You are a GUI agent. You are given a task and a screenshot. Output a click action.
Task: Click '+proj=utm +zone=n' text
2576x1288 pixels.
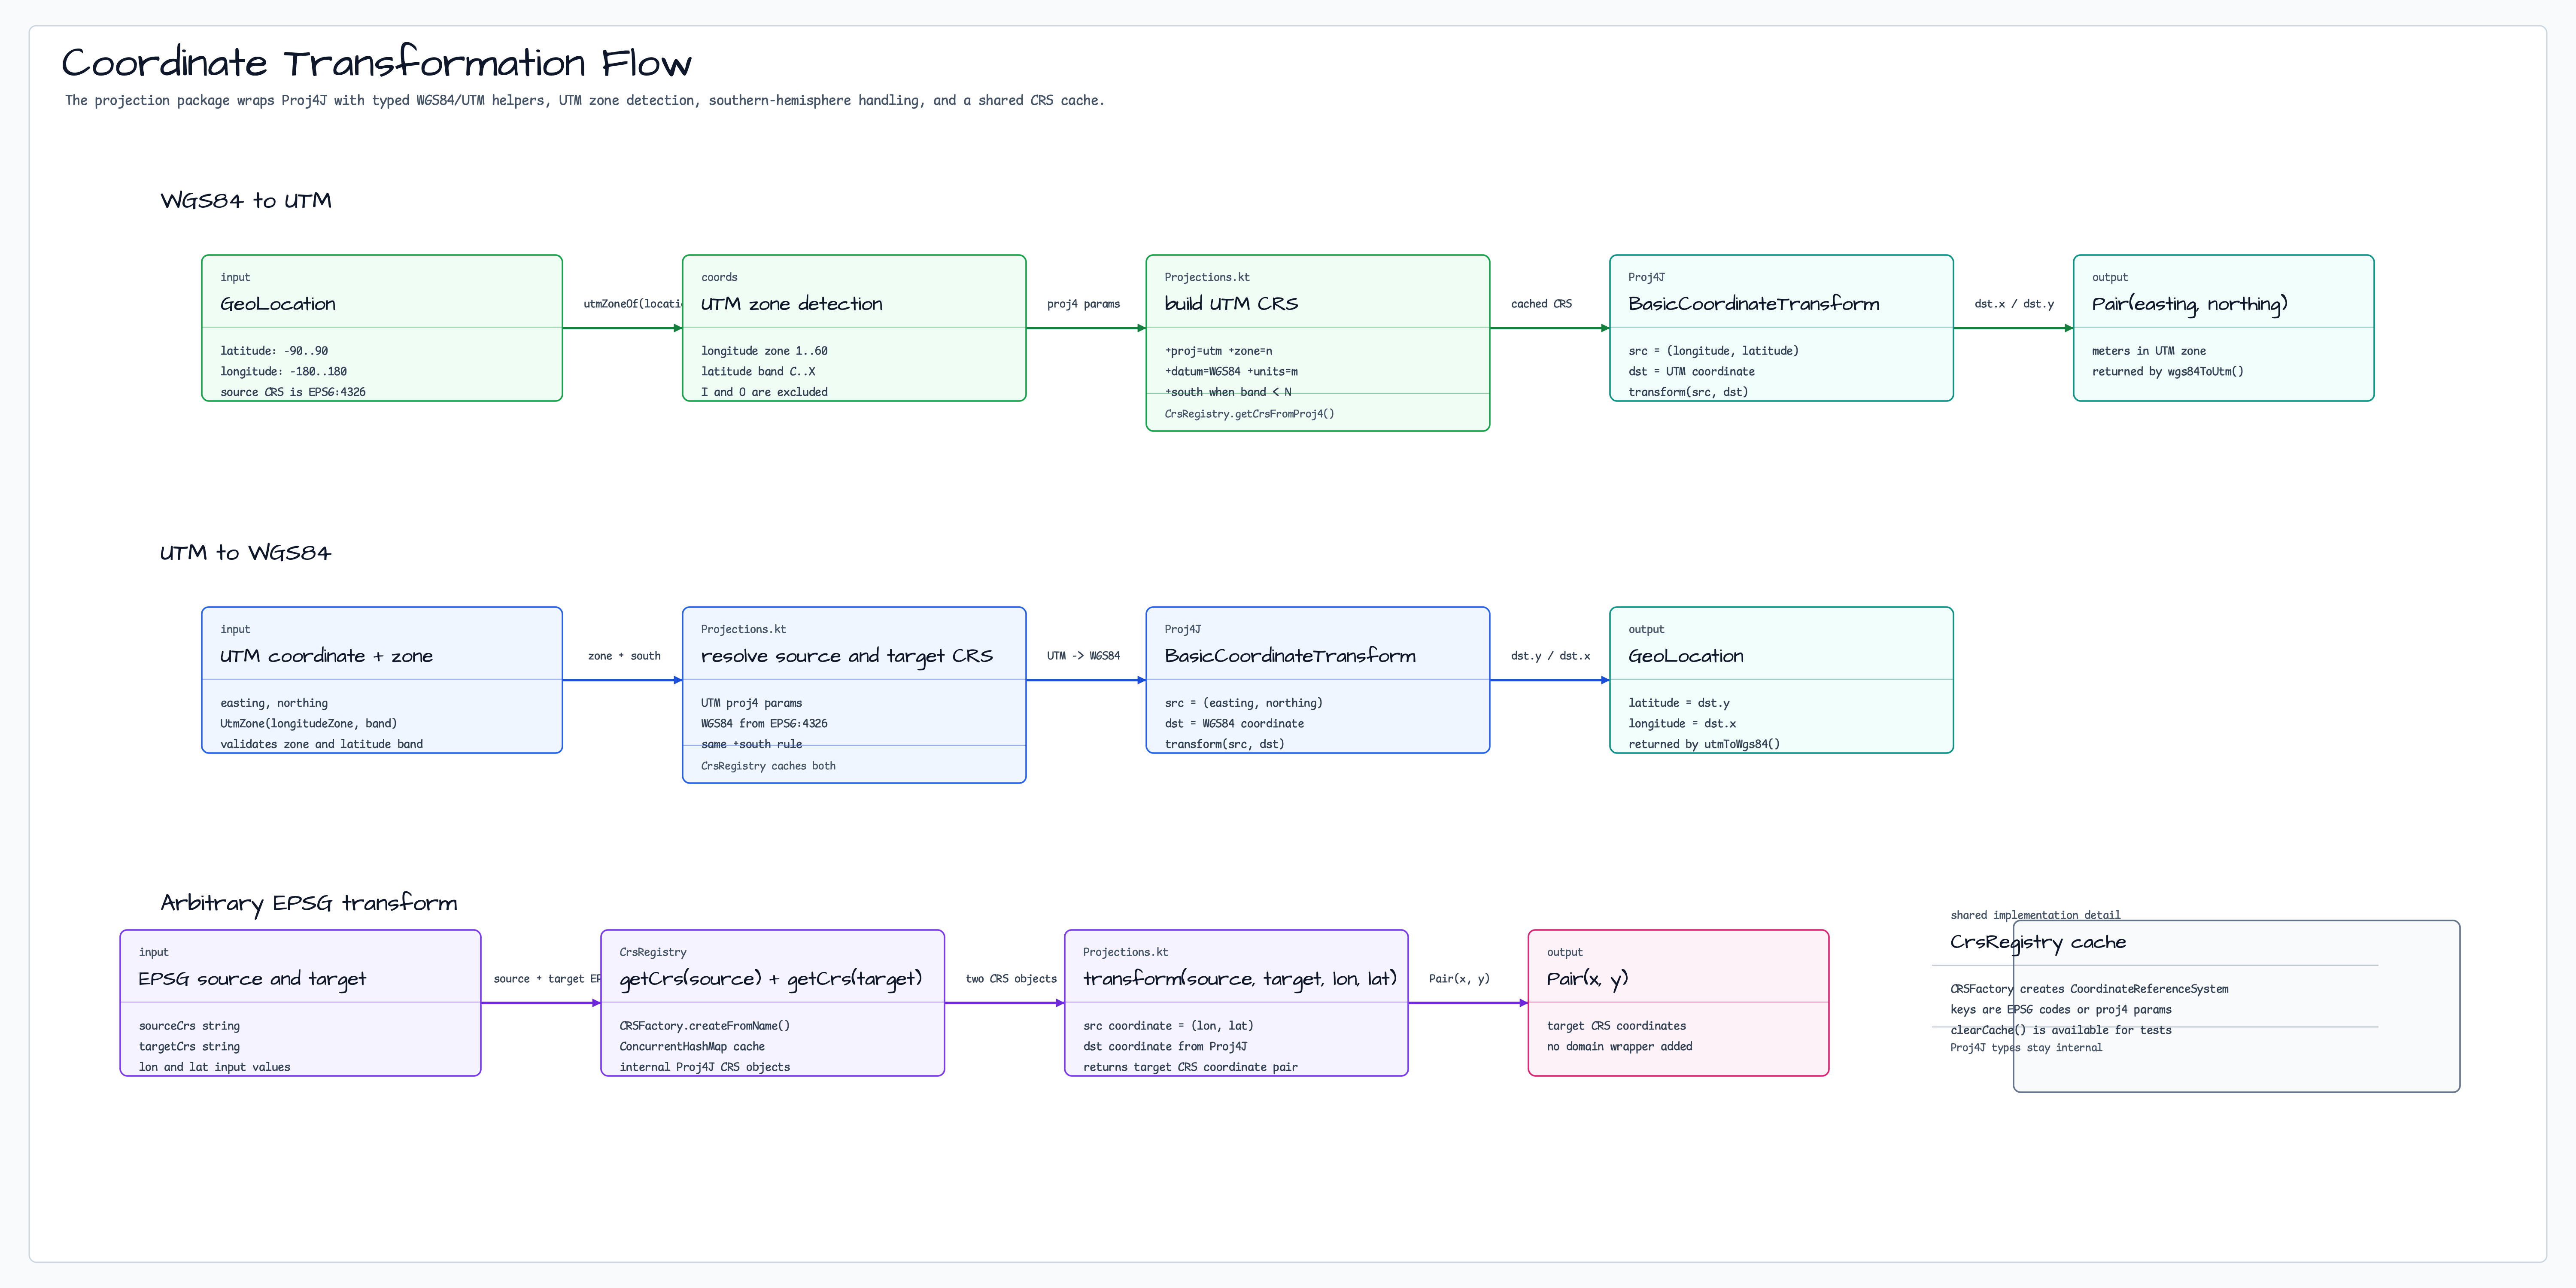click(1218, 351)
